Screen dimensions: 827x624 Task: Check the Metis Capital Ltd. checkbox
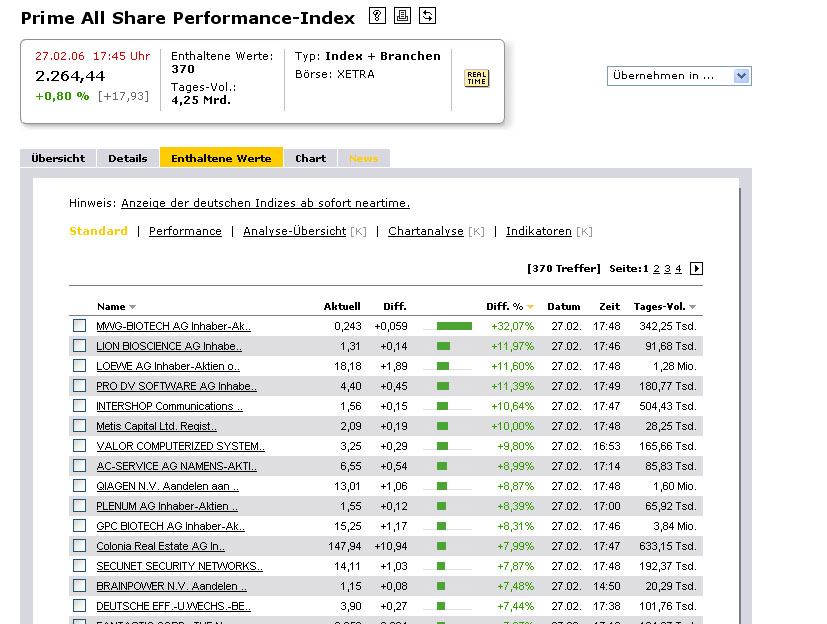coord(80,426)
